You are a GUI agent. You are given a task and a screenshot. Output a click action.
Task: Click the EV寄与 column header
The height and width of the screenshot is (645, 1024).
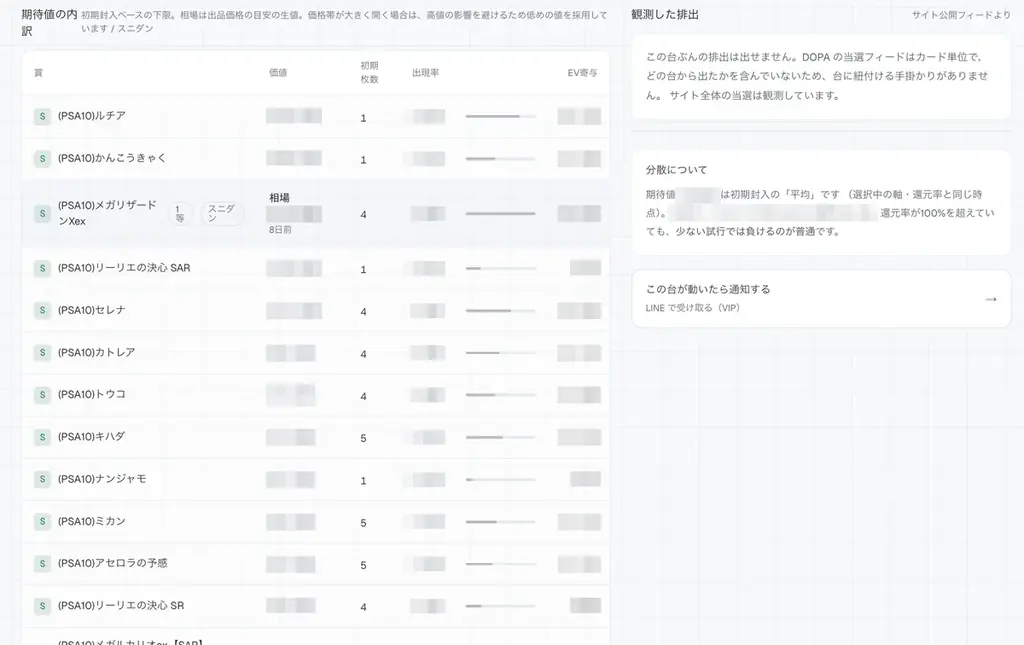pos(583,72)
